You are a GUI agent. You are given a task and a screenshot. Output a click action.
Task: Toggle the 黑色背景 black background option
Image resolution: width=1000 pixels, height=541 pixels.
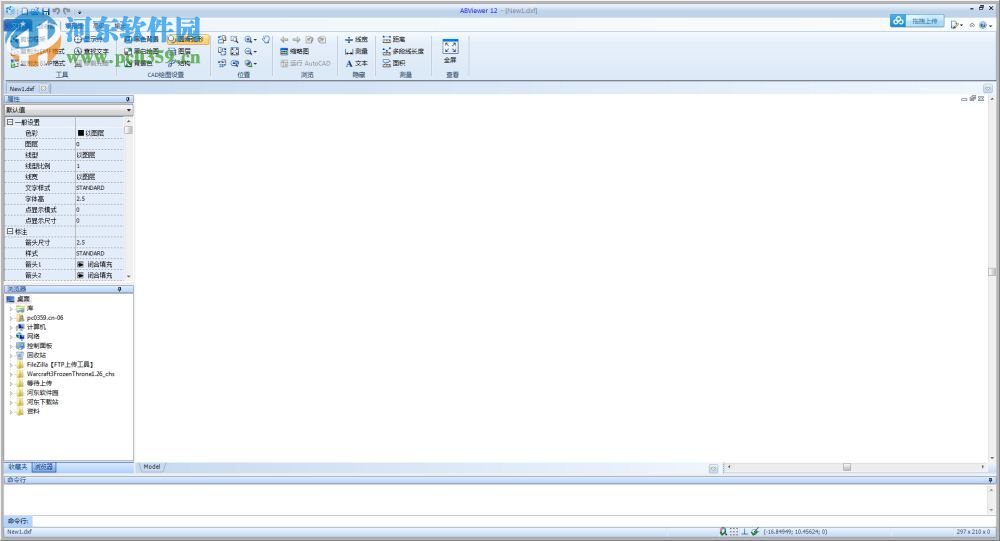141,40
